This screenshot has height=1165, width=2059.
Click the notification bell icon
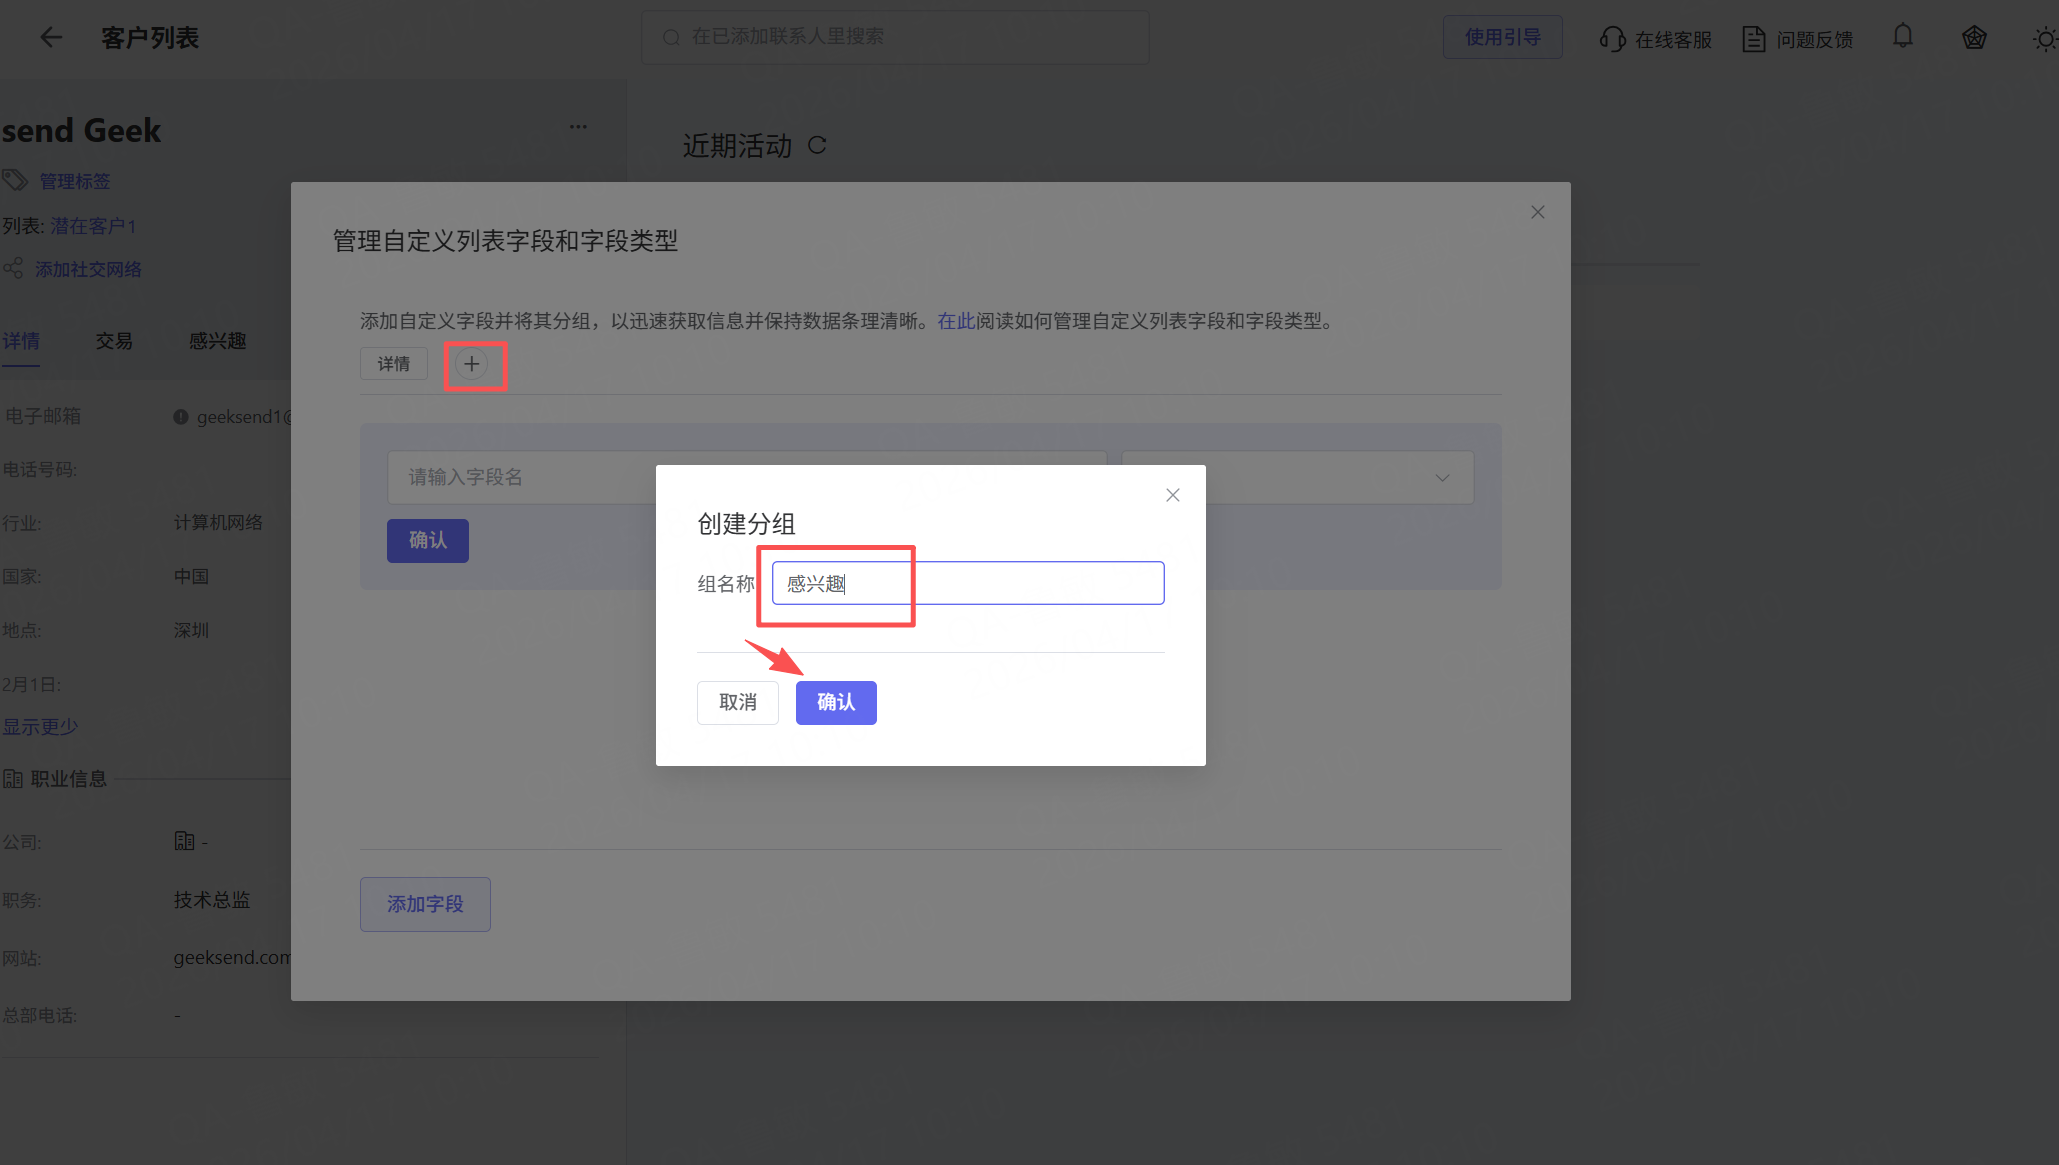pyautogui.click(x=1902, y=37)
